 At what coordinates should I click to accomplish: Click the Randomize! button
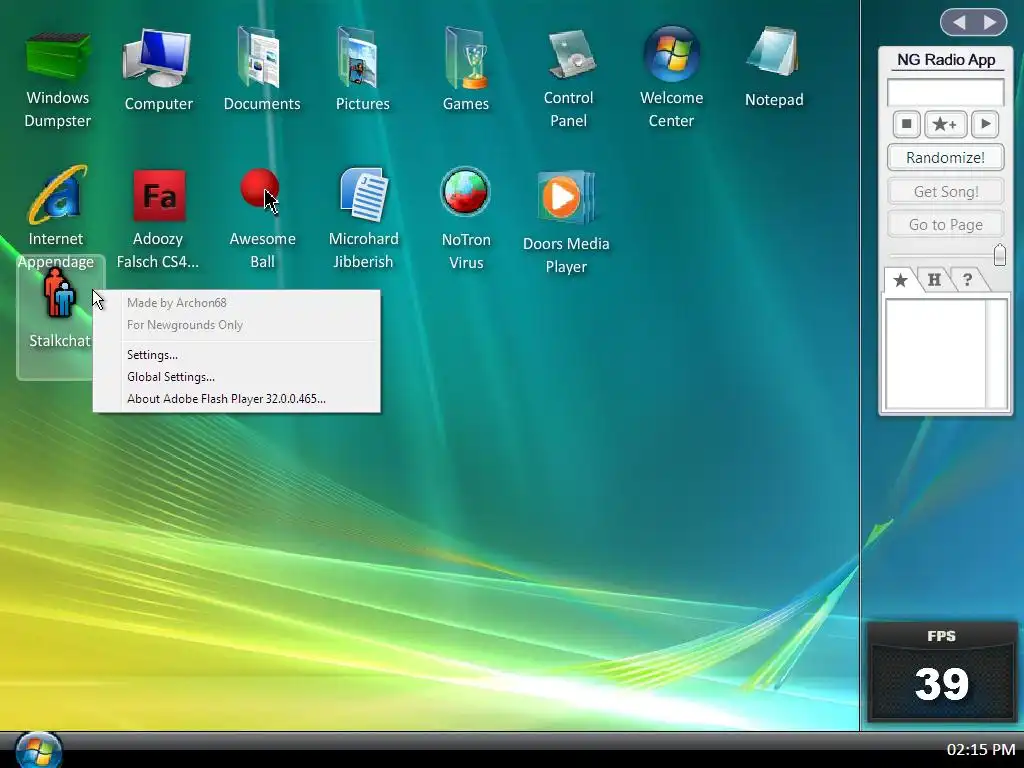(x=946, y=157)
